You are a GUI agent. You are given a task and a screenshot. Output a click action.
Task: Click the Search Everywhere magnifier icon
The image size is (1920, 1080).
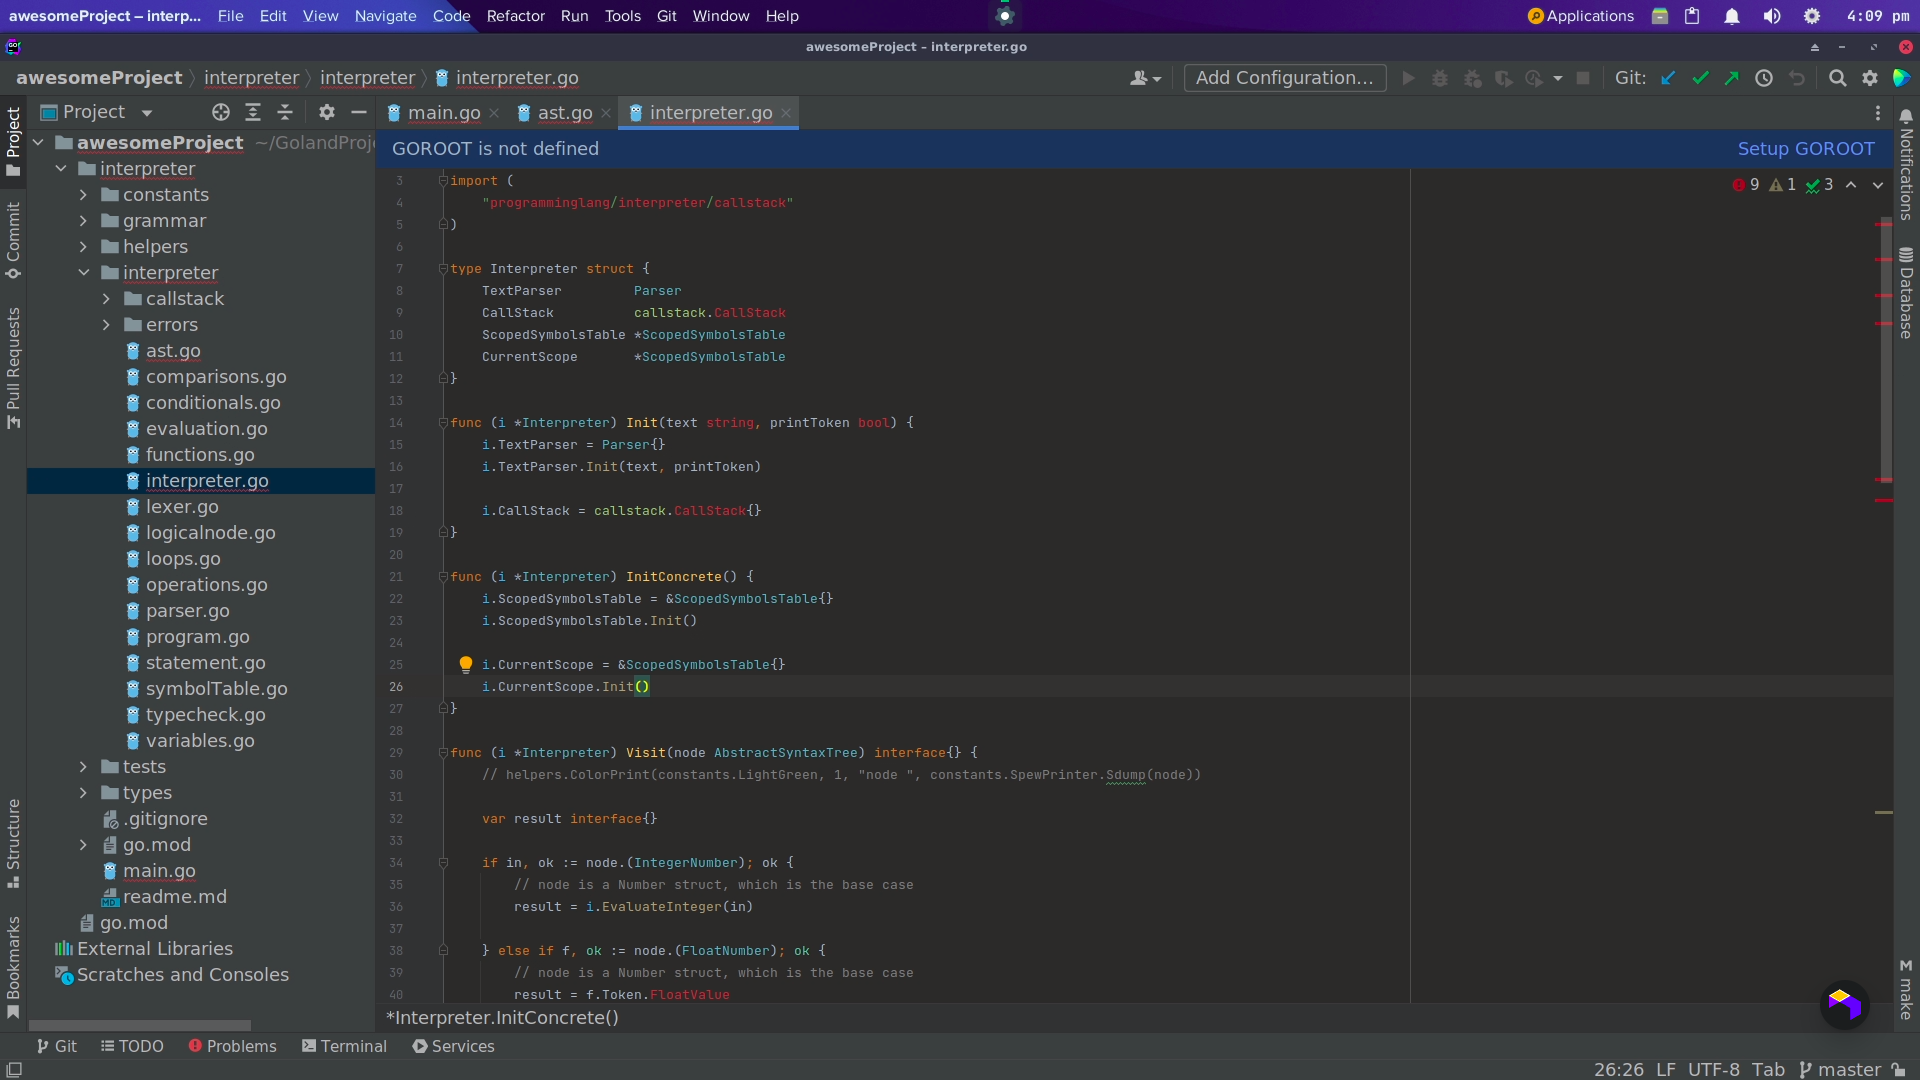[1837, 78]
